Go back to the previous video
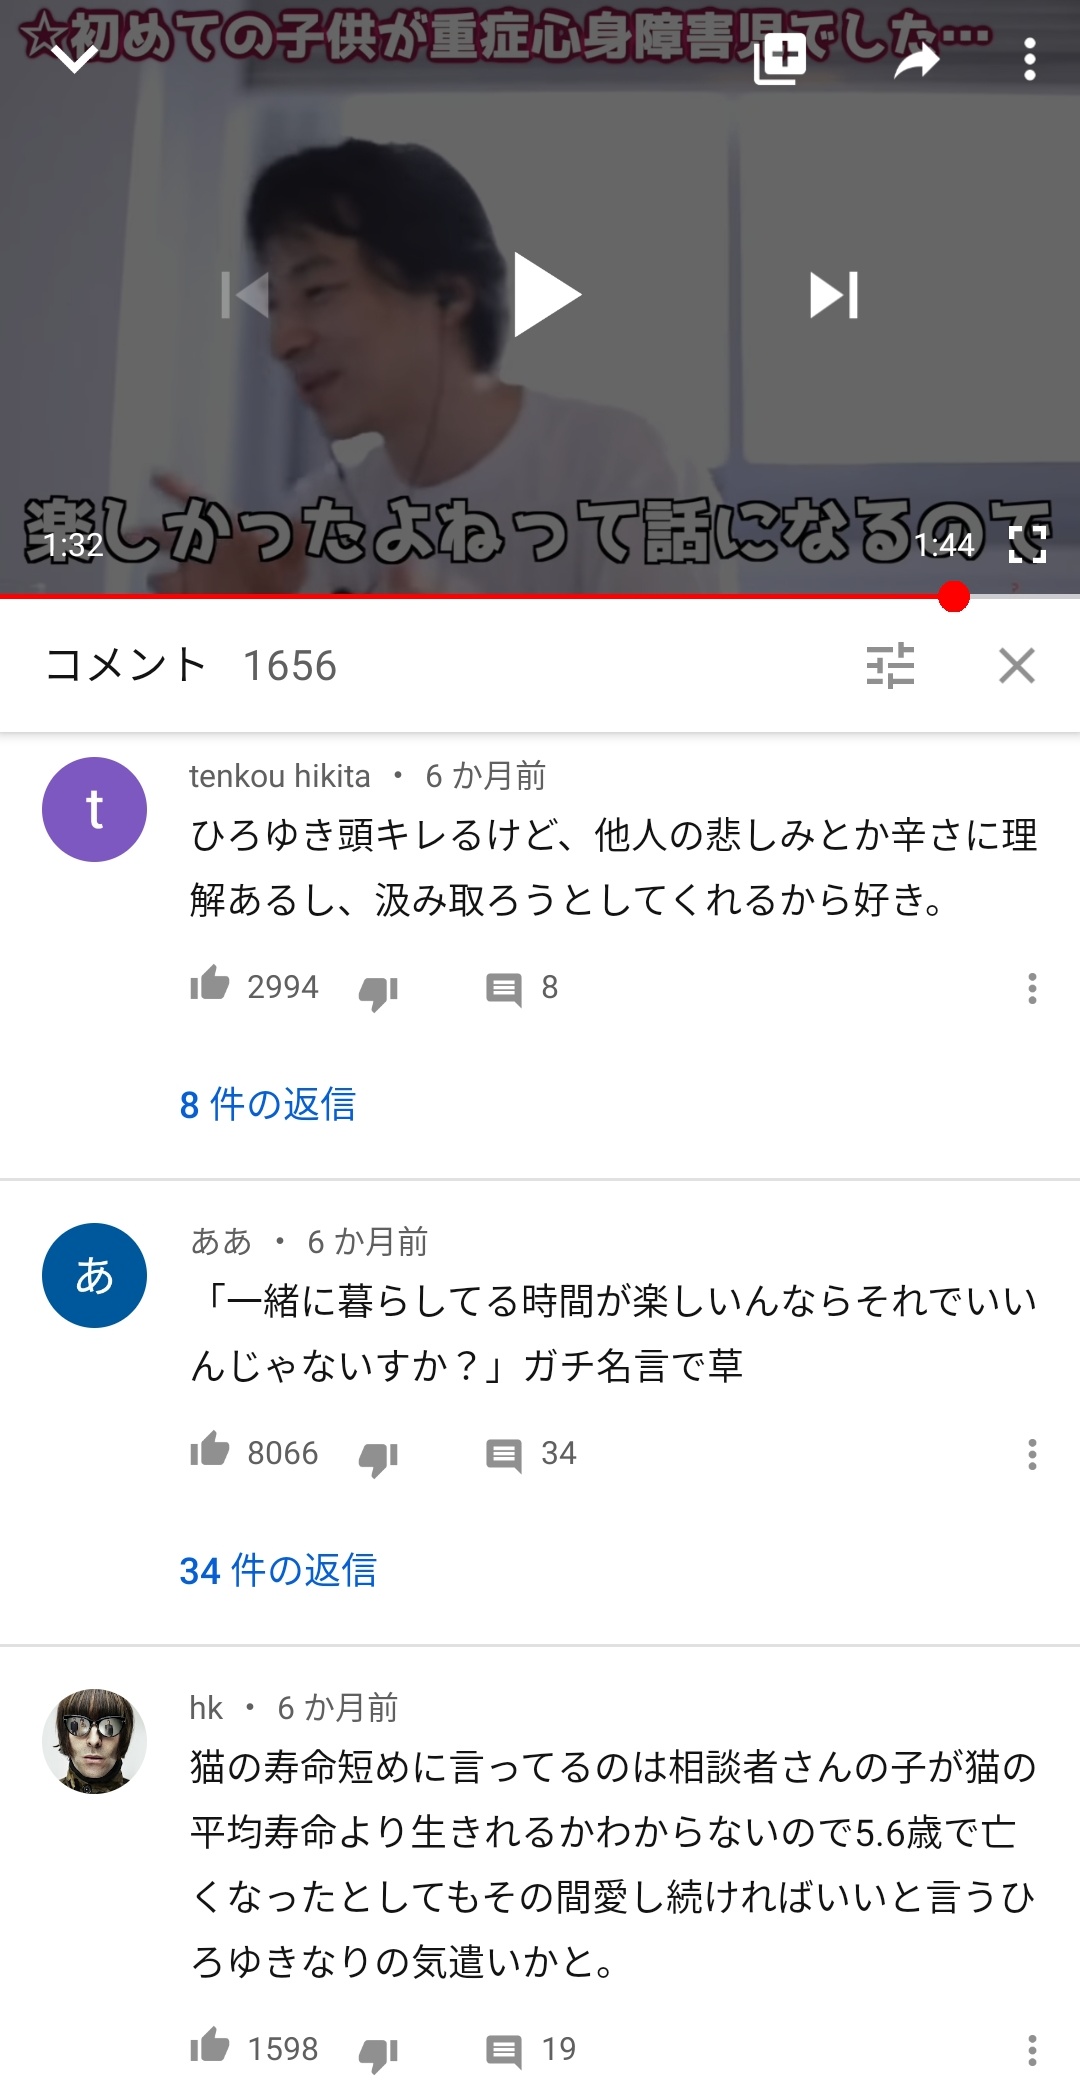Image resolution: width=1080 pixels, height=2086 pixels. [x=245, y=295]
